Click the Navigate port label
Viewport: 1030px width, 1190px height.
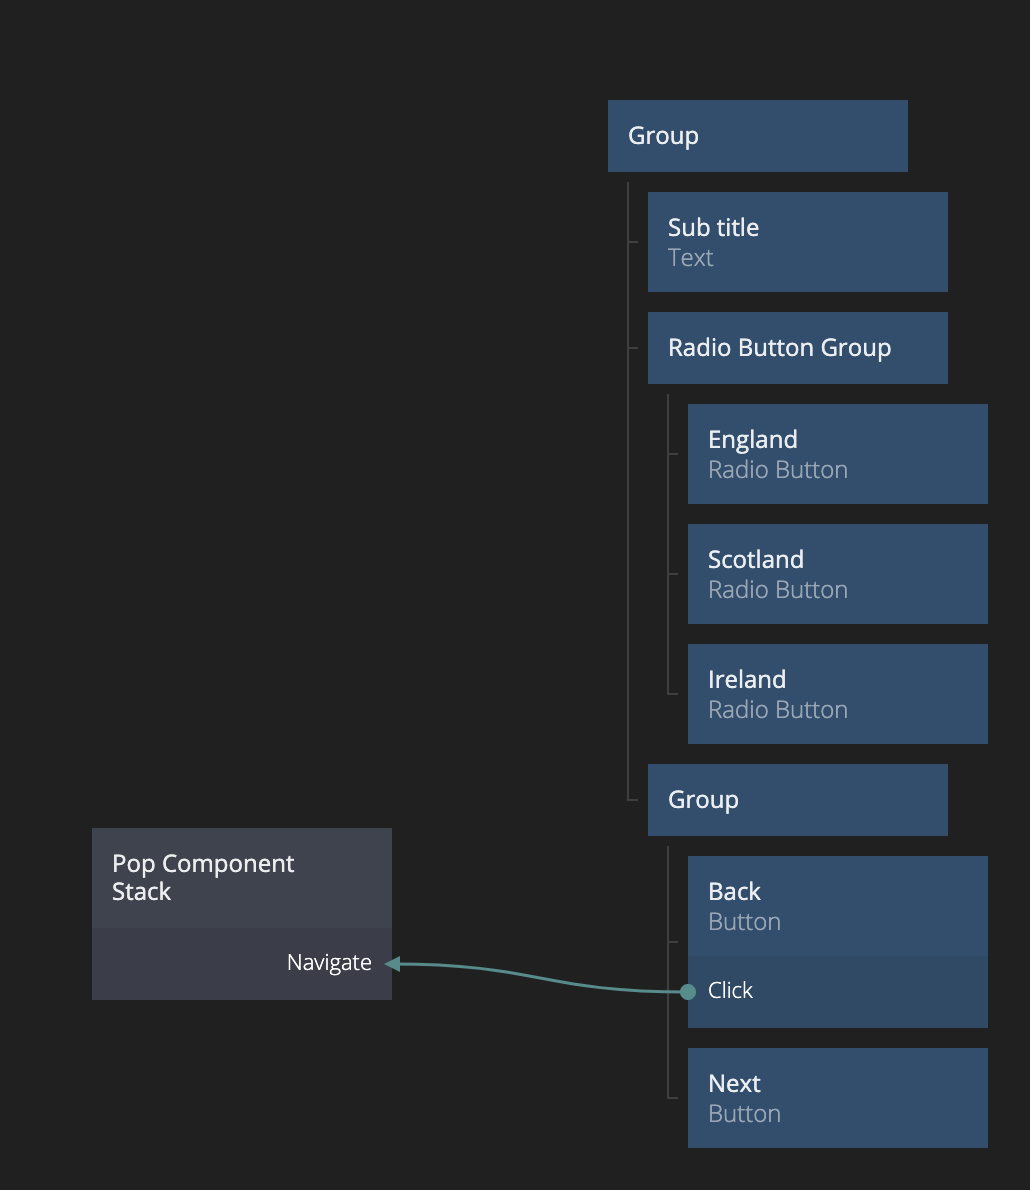(329, 963)
